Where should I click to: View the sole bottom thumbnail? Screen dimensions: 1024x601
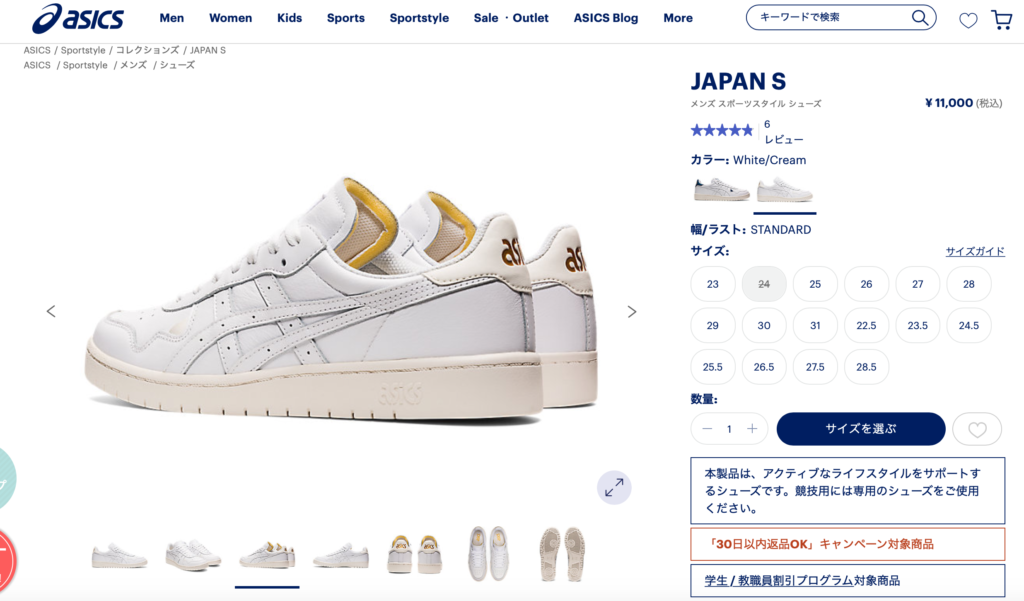pos(562,554)
